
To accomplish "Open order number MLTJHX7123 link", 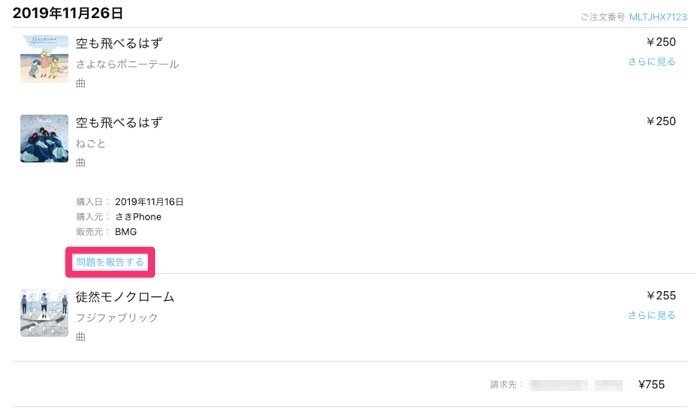I will [658, 17].
